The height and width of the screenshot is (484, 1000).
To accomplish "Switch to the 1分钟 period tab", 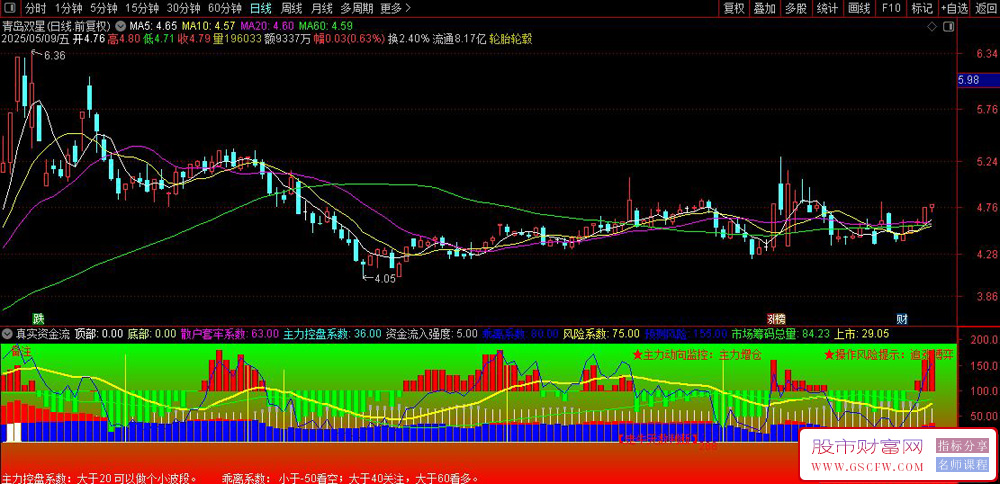I will click(68, 8).
